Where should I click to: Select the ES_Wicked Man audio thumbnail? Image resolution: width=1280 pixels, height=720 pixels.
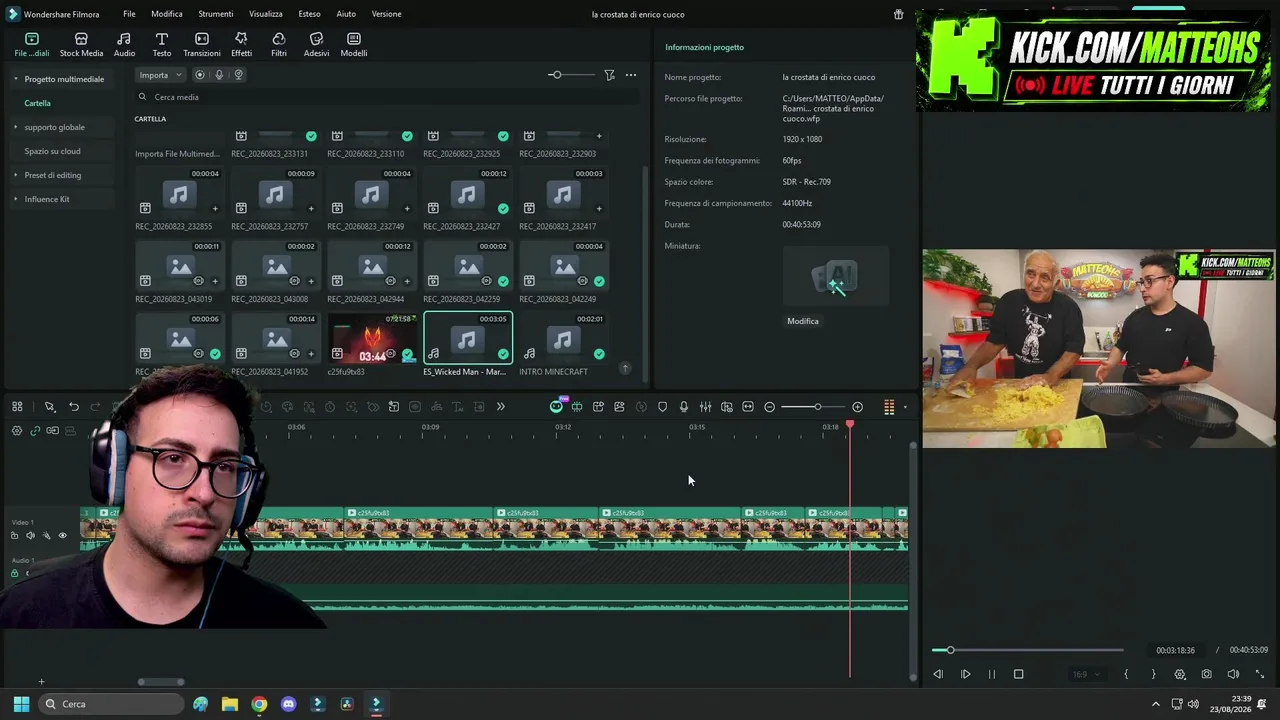click(x=468, y=338)
